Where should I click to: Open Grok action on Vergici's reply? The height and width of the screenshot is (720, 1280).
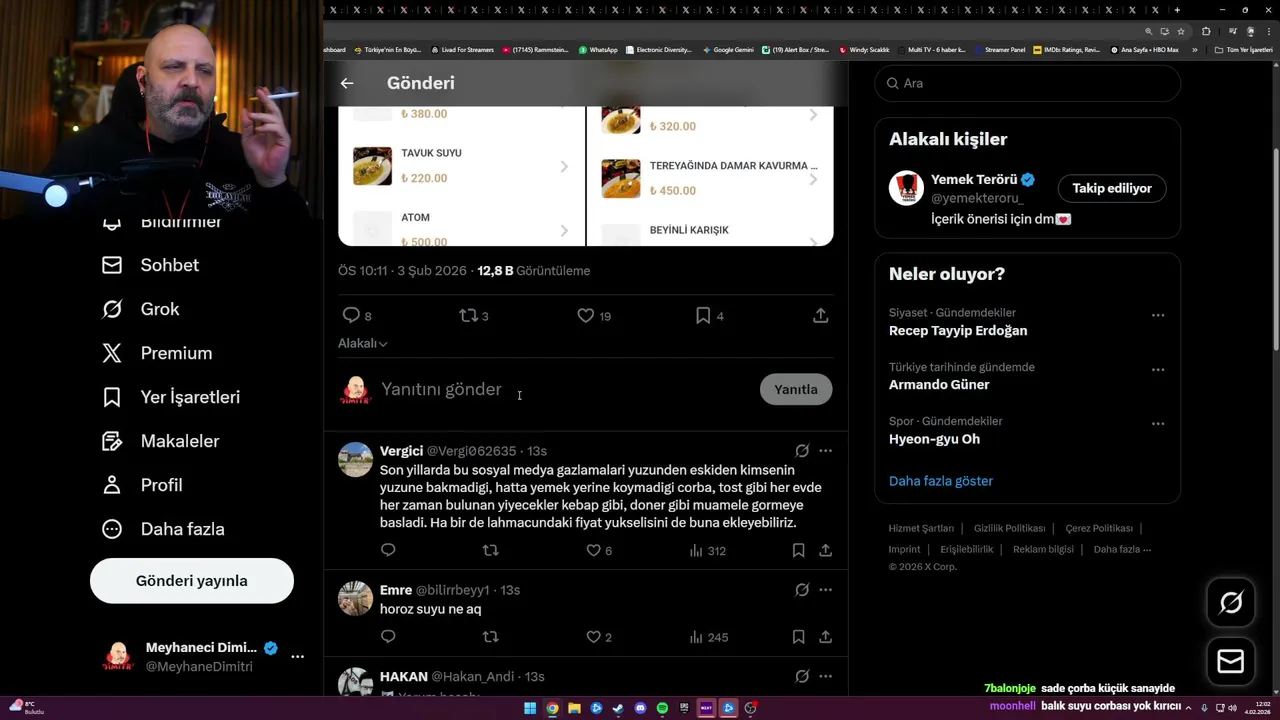point(802,451)
